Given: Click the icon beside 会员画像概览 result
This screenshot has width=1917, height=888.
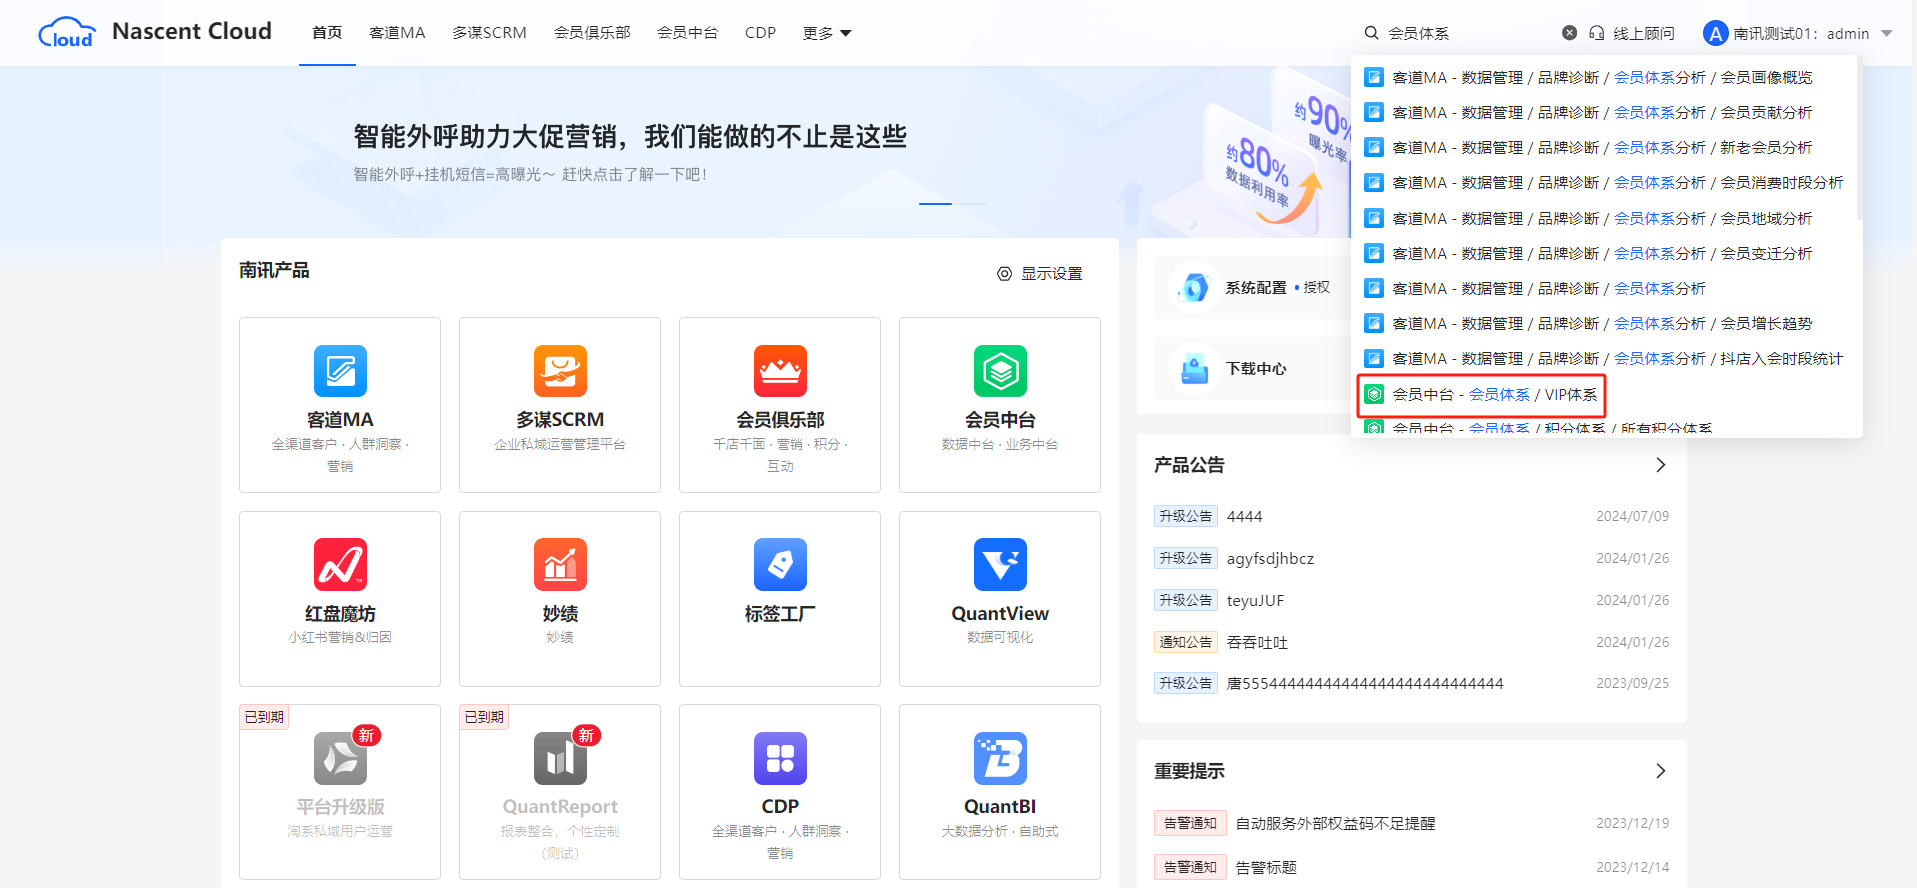Looking at the screenshot, I should click(x=1374, y=77).
